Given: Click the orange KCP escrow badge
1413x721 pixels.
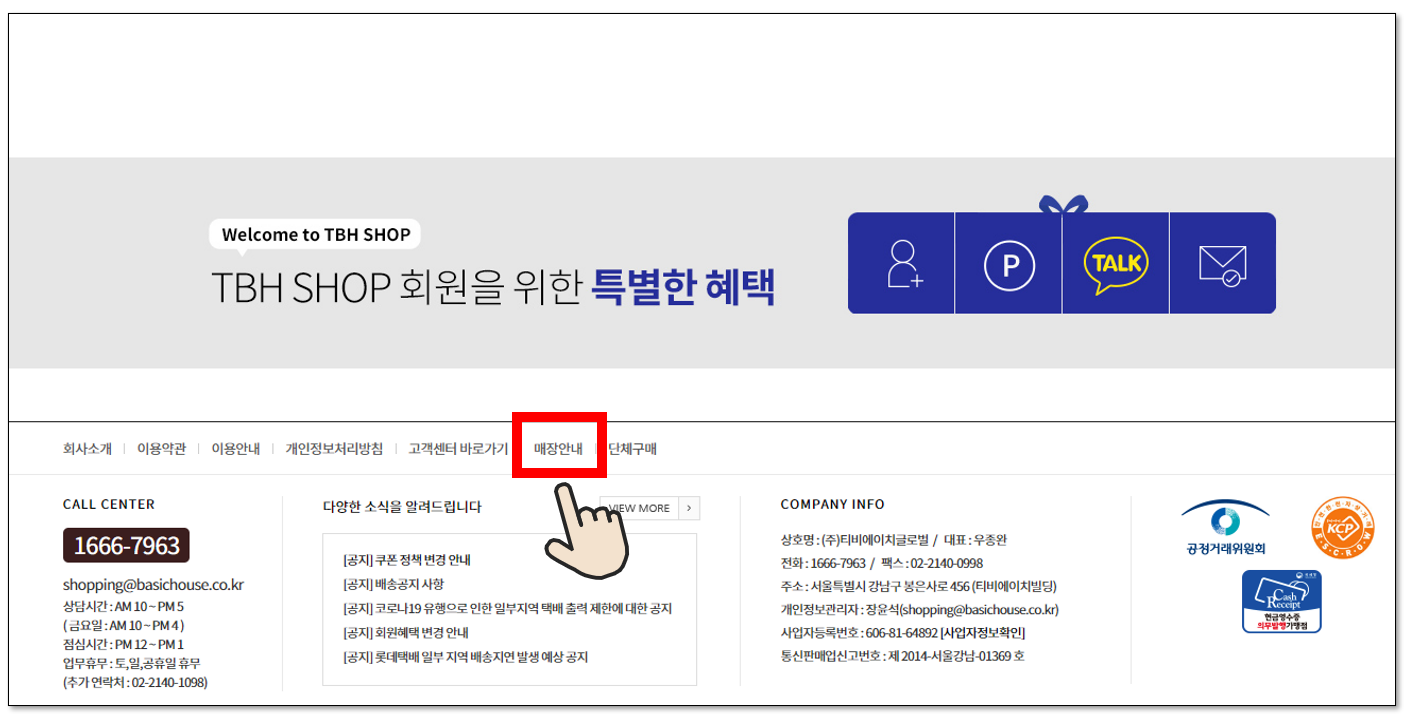Looking at the screenshot, I should (1343, 528).
